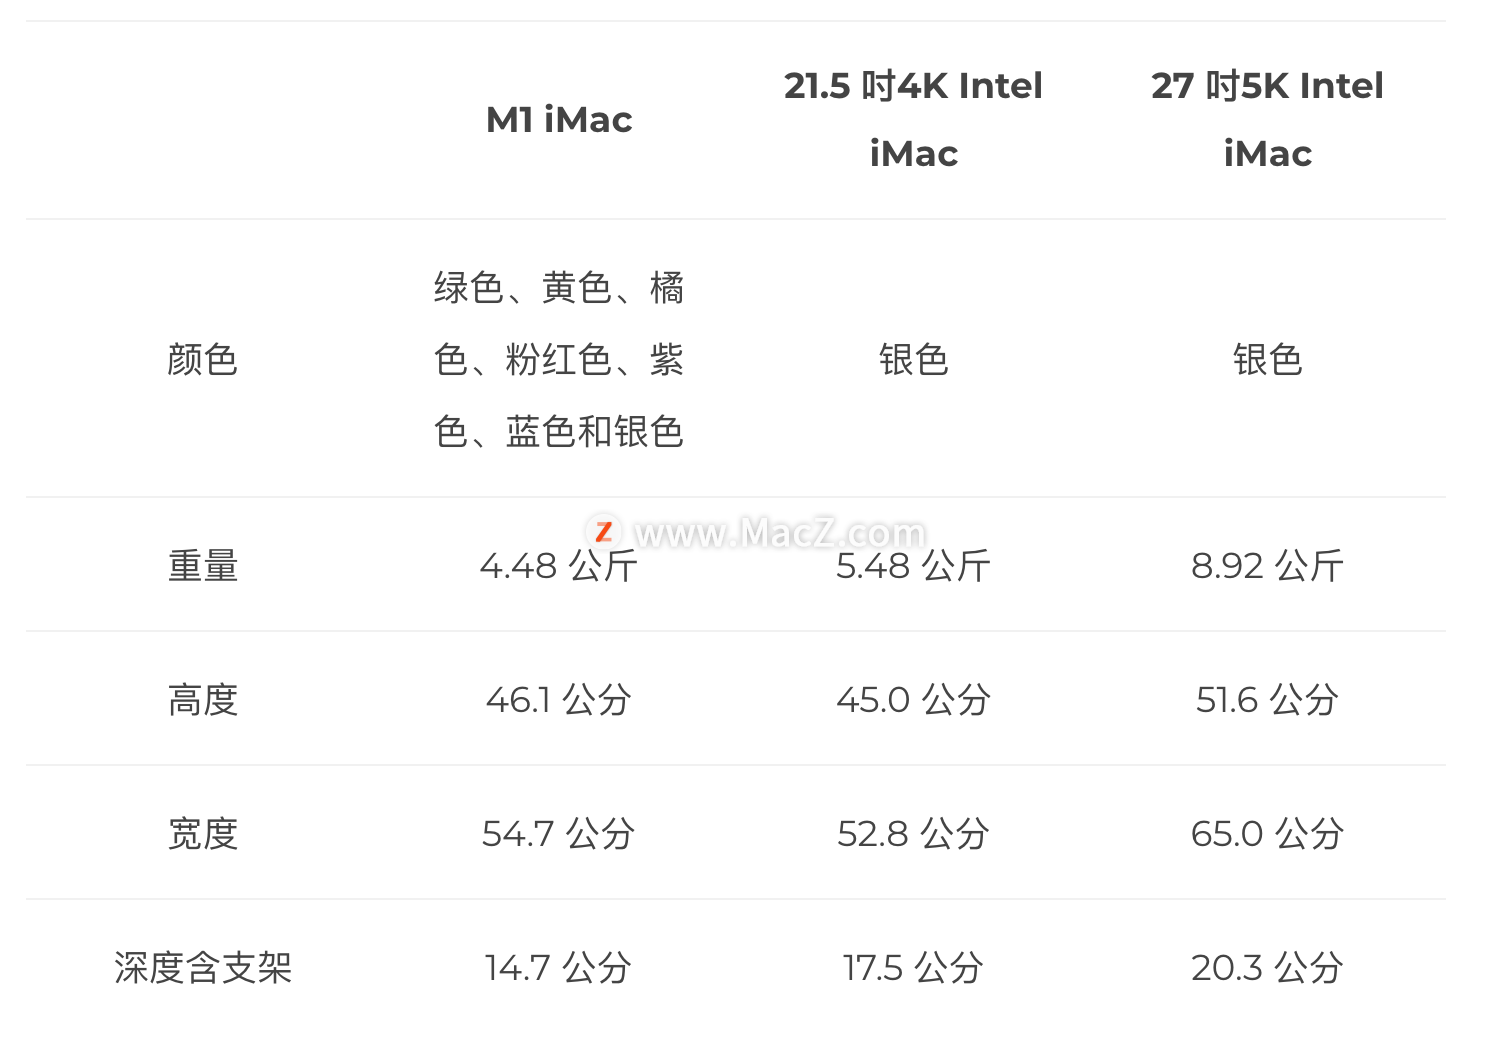Click the 重量 row label
The height and width of the screenshot is (1064, 1508).
[203, 566]
